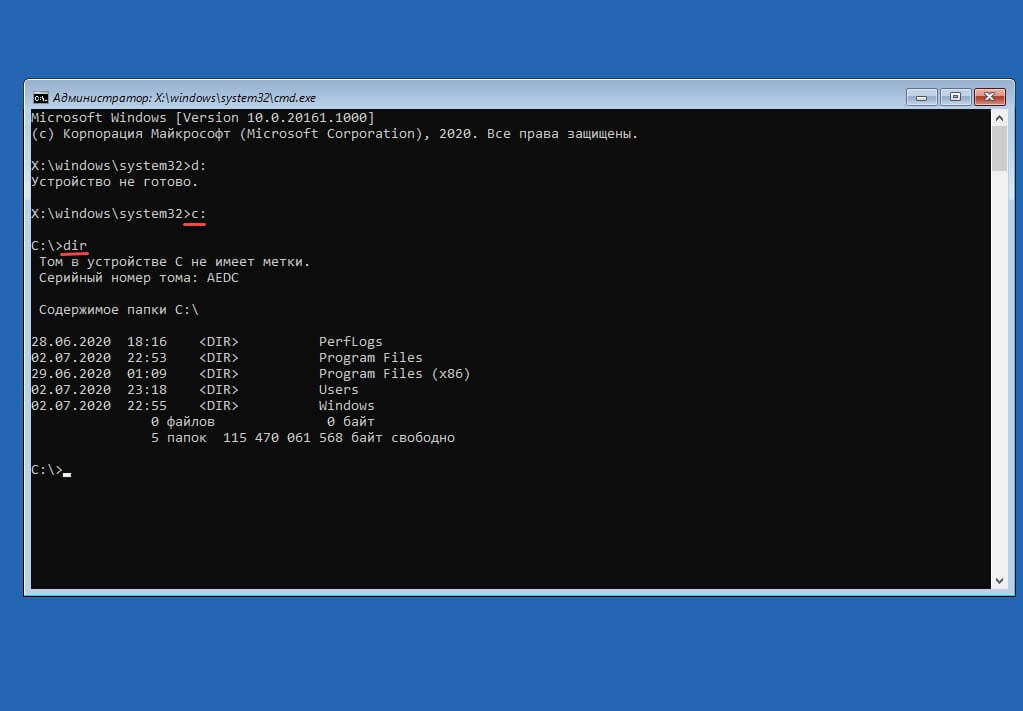The width and height of the screenshot is (1023, 711).
Task: Click the d: command on first prompt
Action: tap(198, 166)
